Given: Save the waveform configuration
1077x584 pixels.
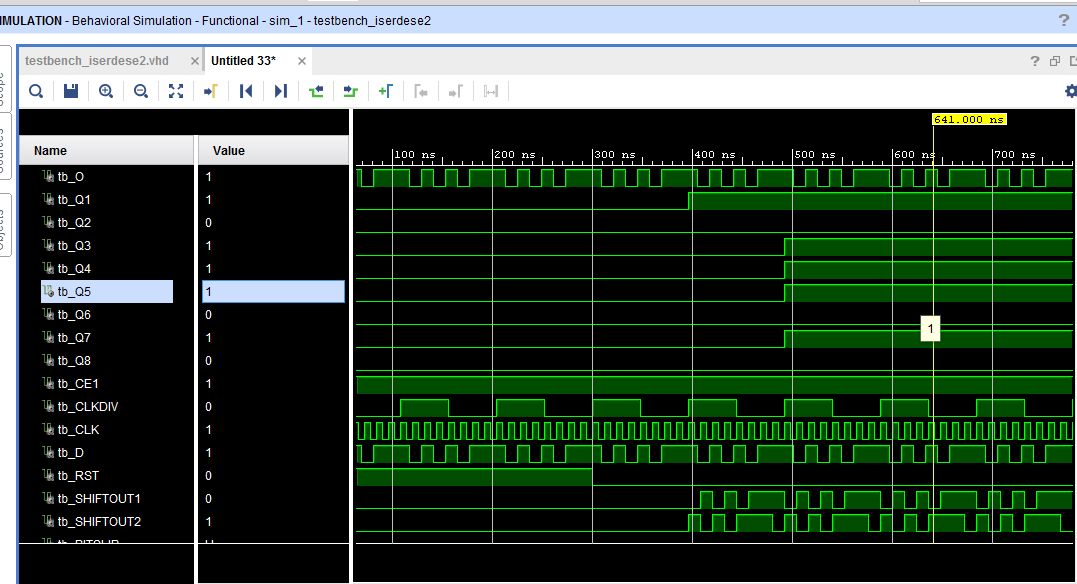Looking at the screenshot, I should [x=71, y=91].
